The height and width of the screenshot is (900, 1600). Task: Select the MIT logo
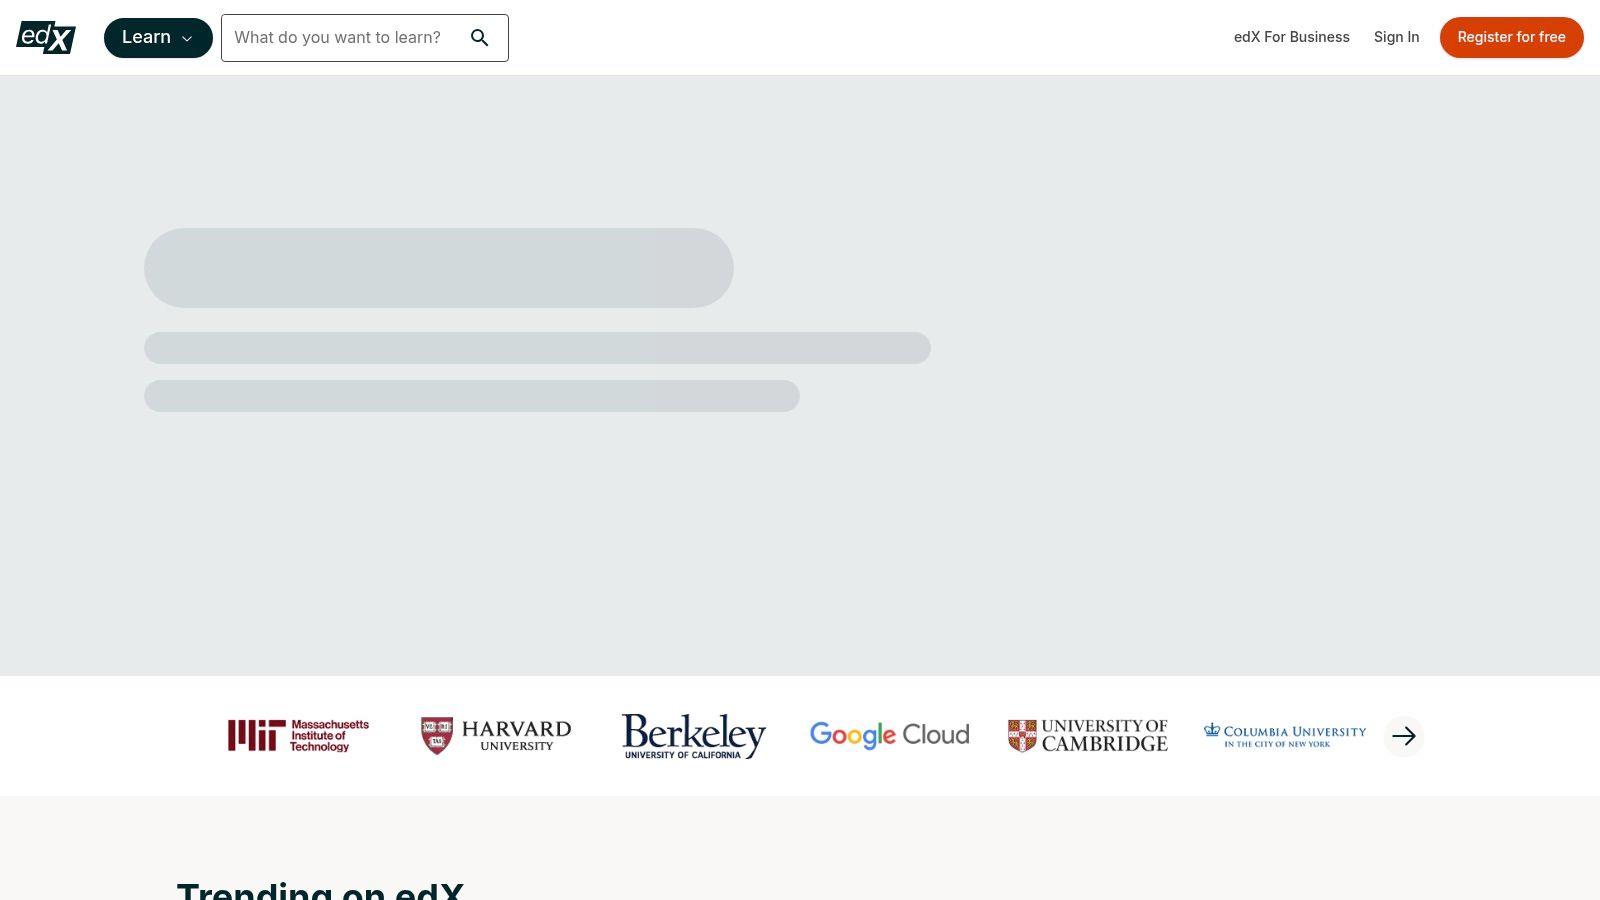(297, 736)
